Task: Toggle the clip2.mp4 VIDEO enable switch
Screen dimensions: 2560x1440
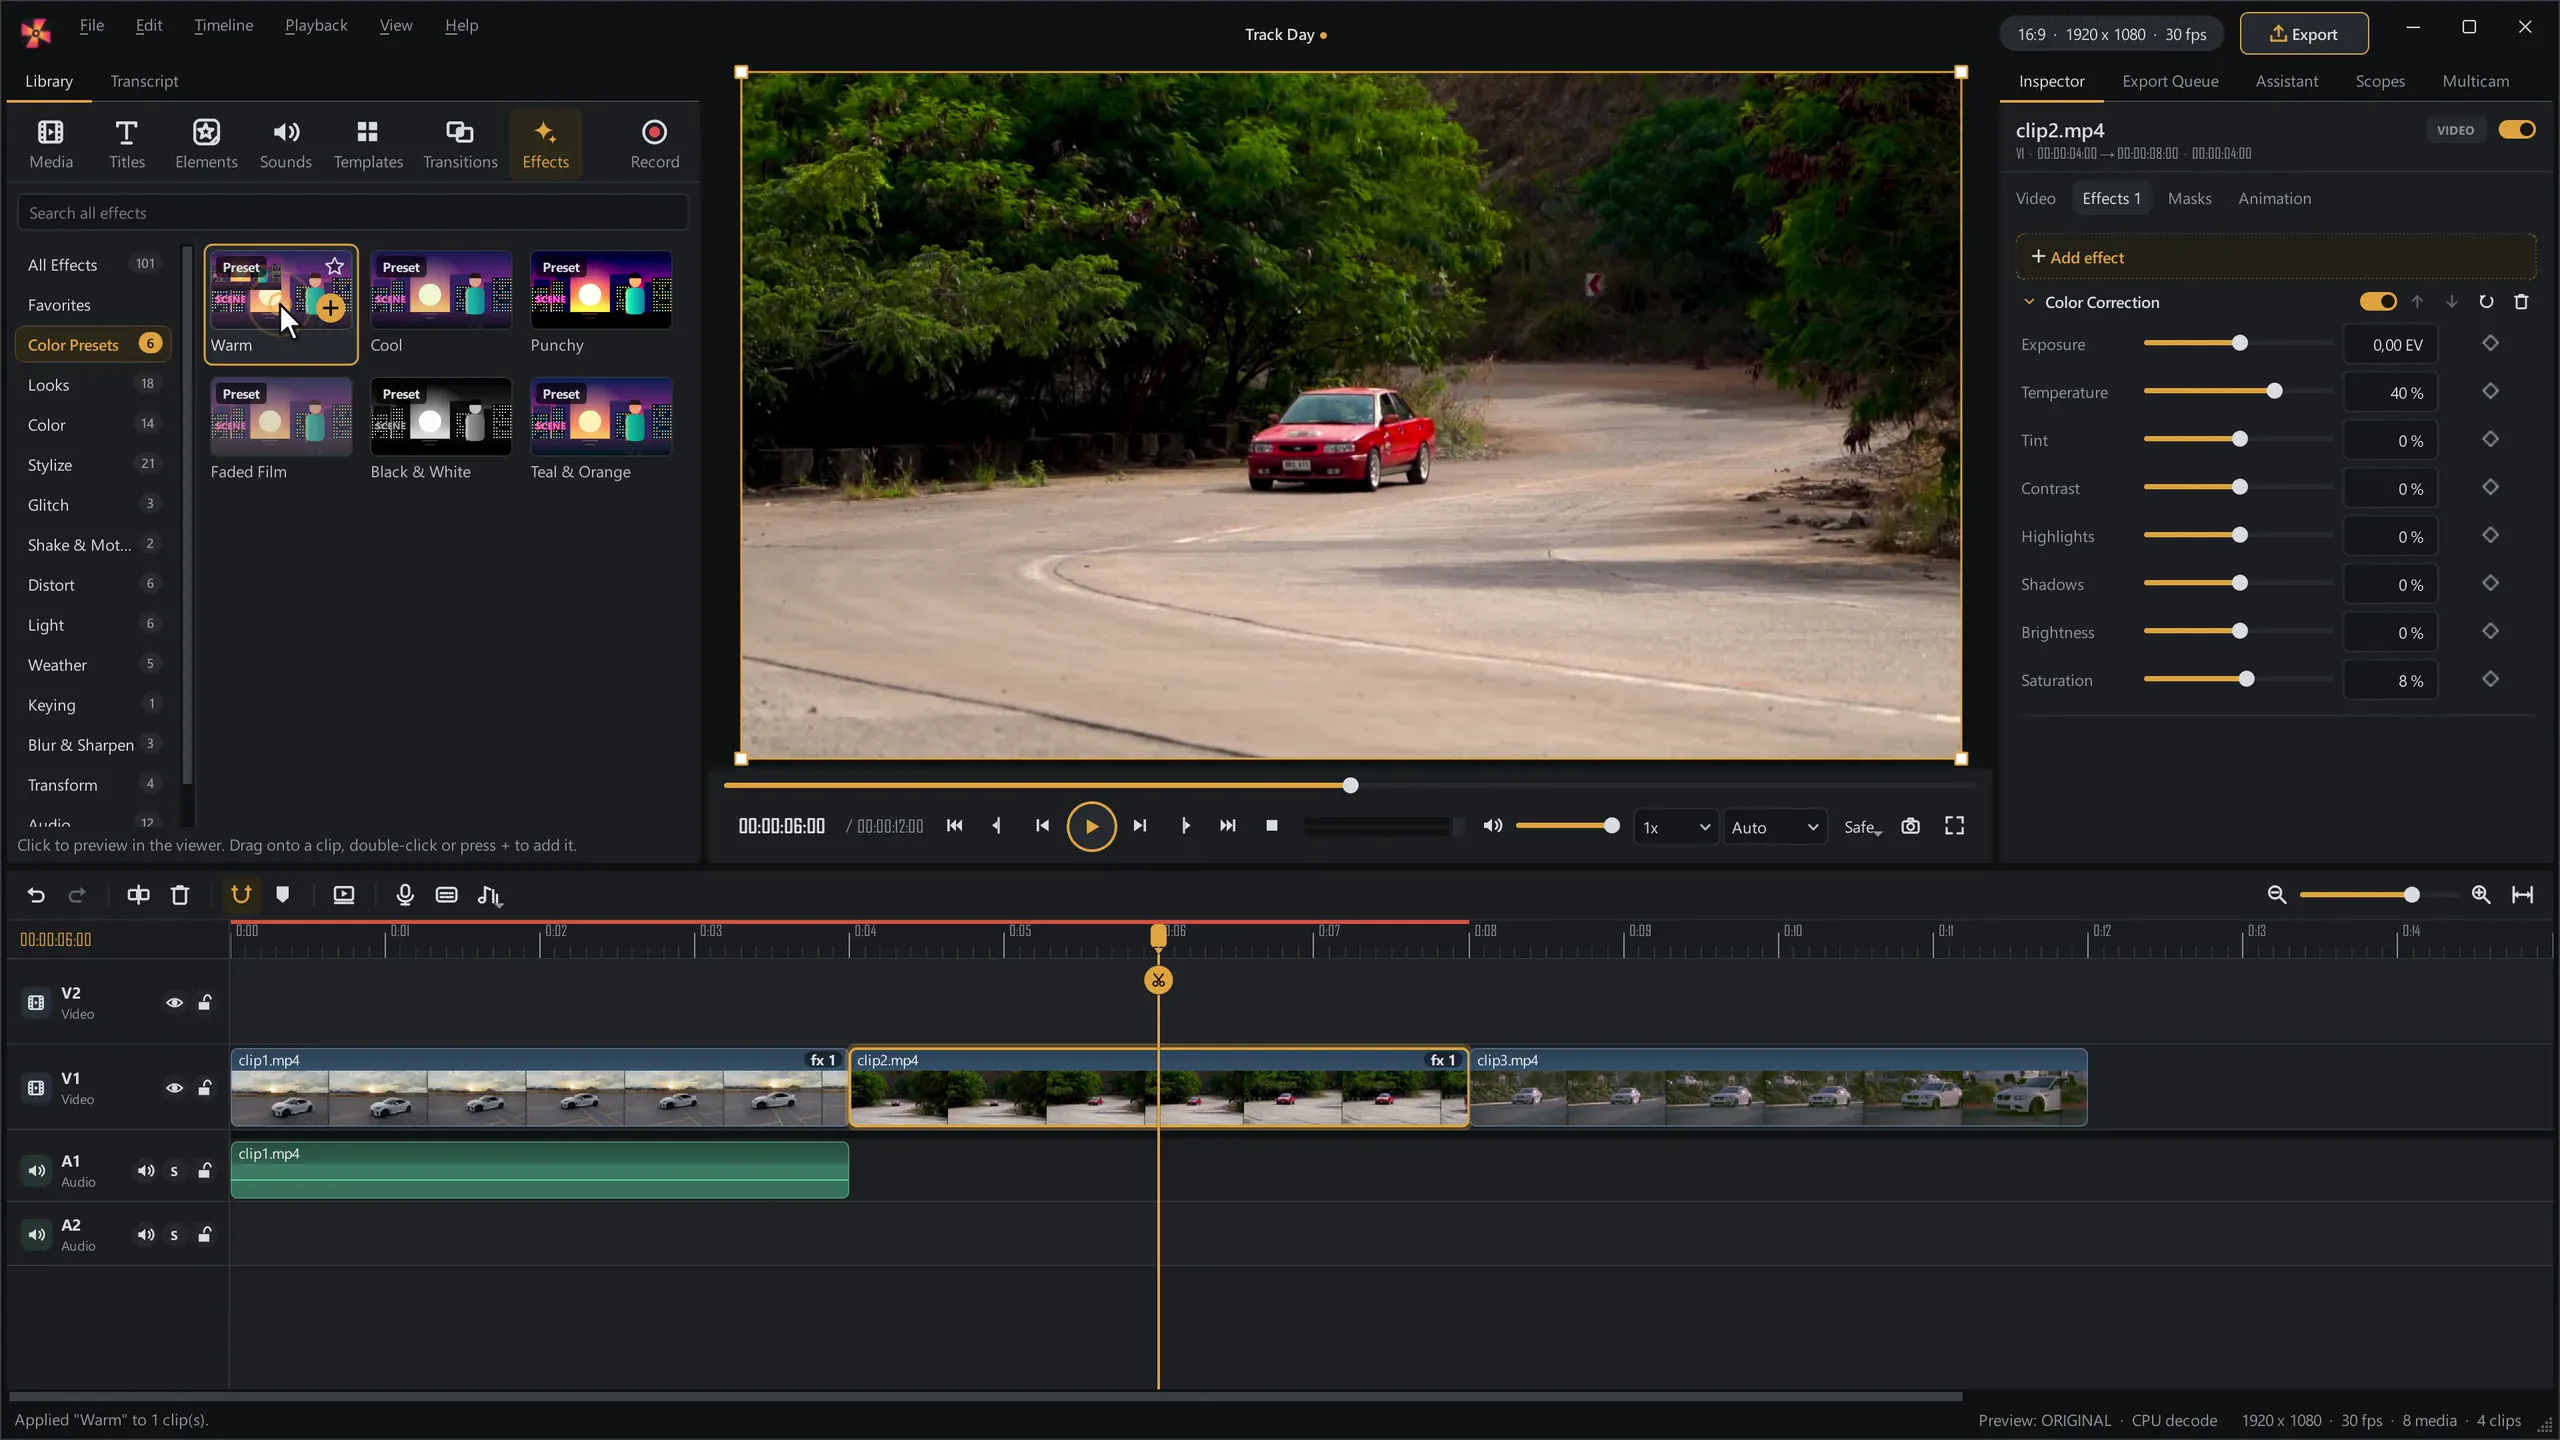Action: [2516, 130]
